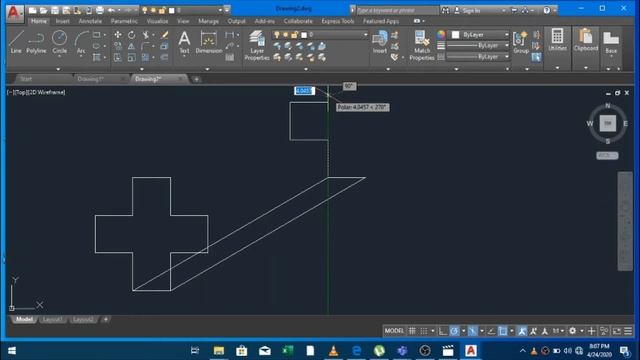Toggle snap mode in status bar
The width and height of the screenshot is (640, 360).
click(424, 331)
